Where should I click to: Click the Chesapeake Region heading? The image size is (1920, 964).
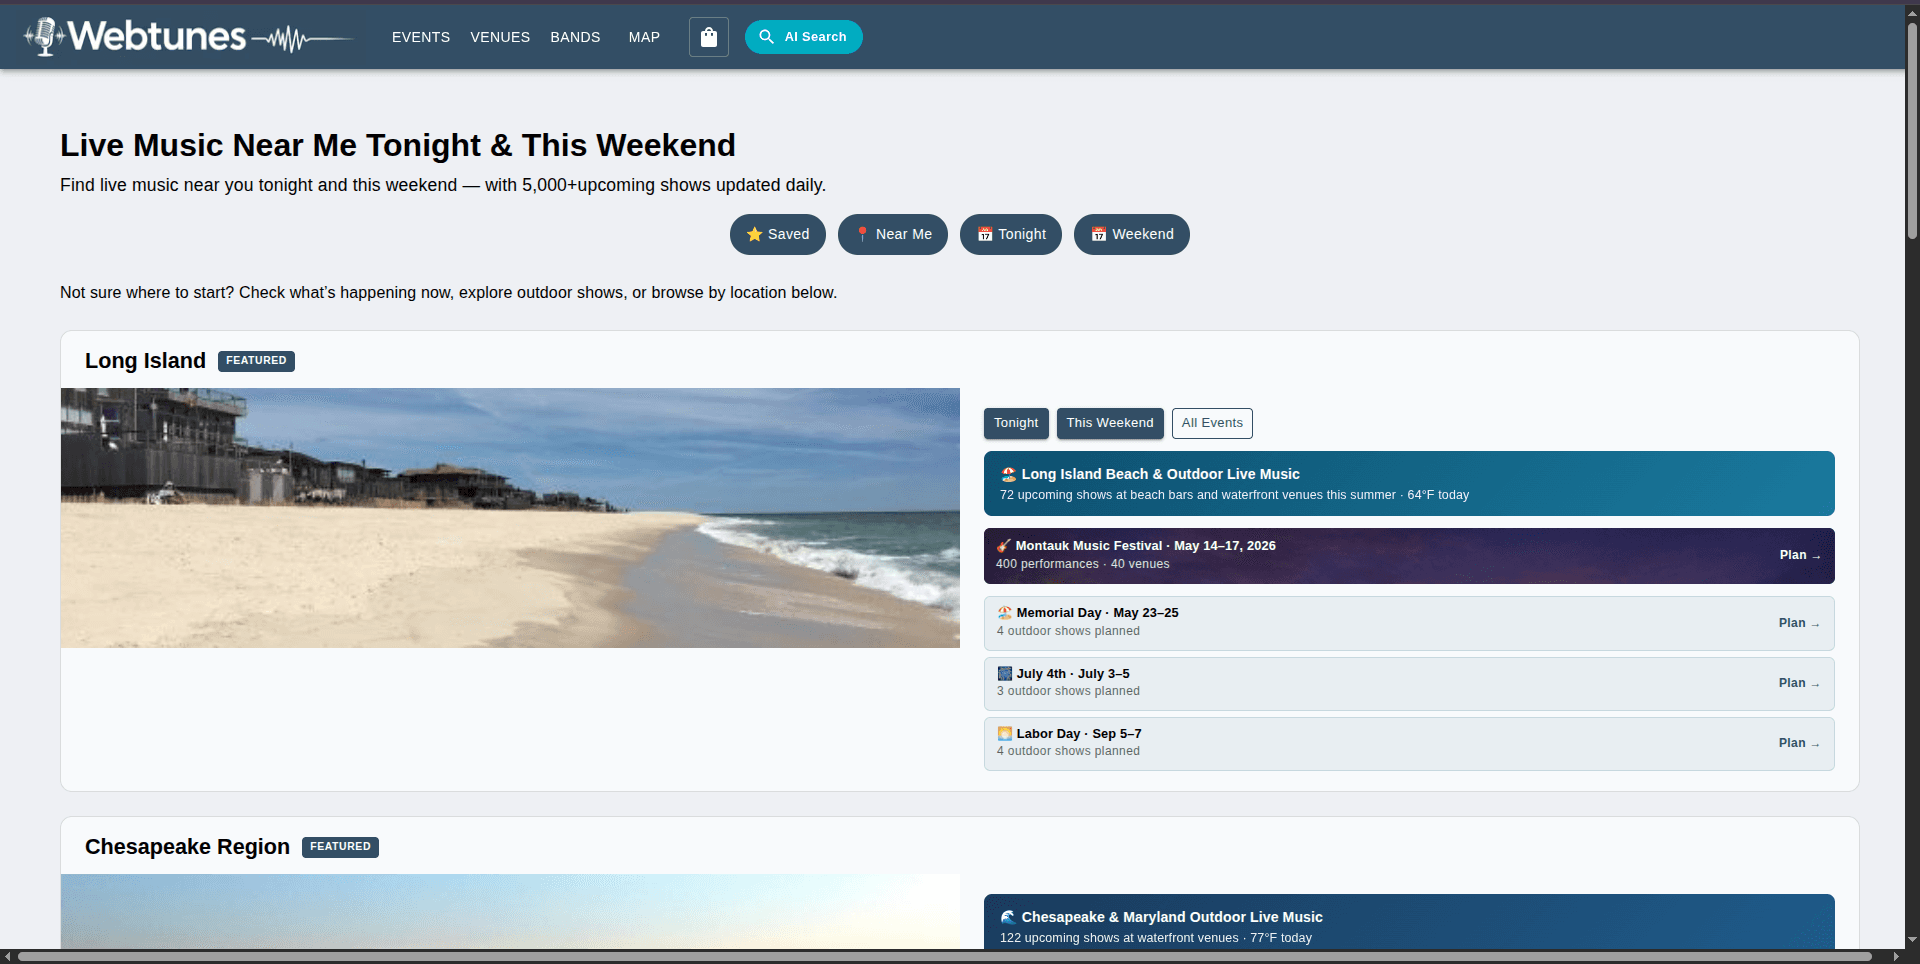pyautogui.click(x=187, y=847)
